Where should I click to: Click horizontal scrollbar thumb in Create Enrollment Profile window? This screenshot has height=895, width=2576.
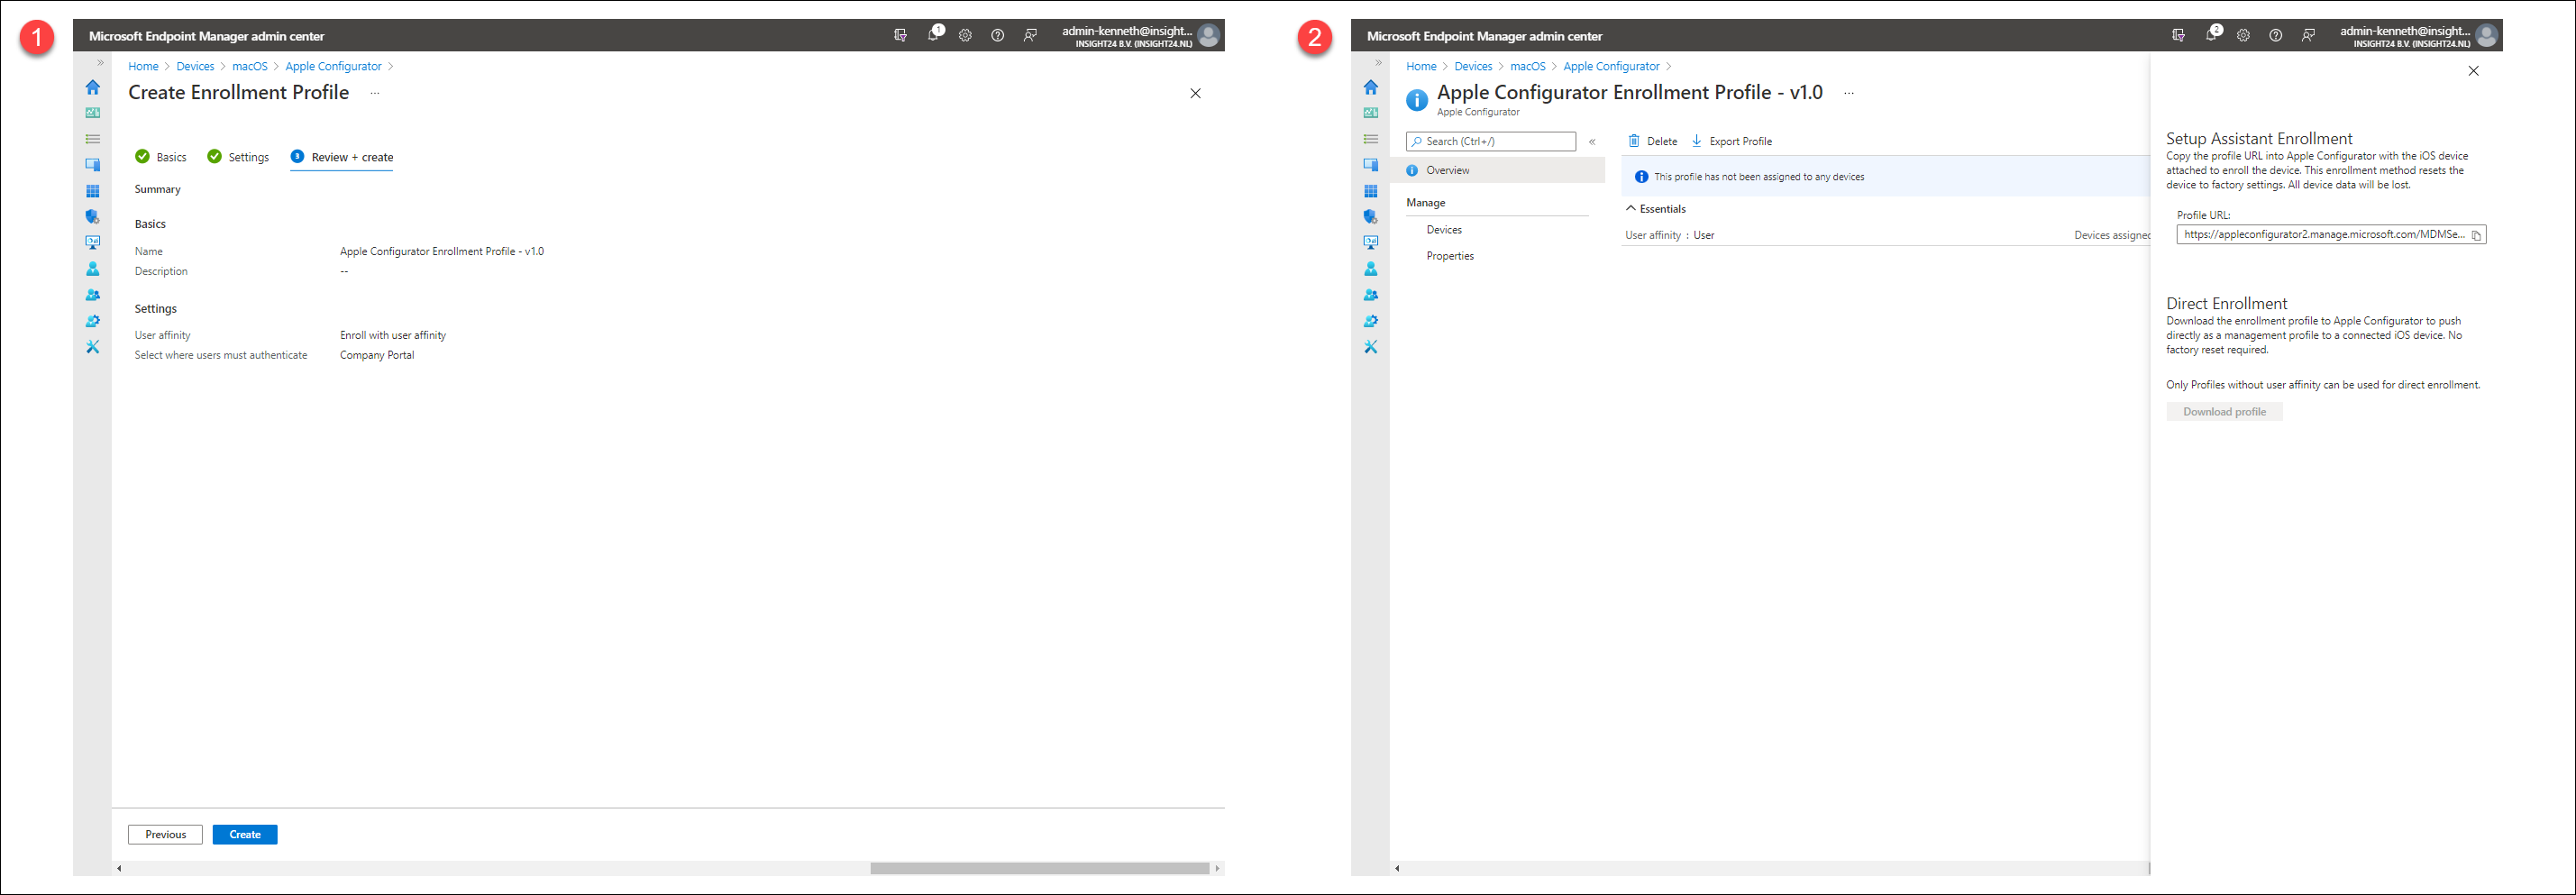[x=1039, y=868]
